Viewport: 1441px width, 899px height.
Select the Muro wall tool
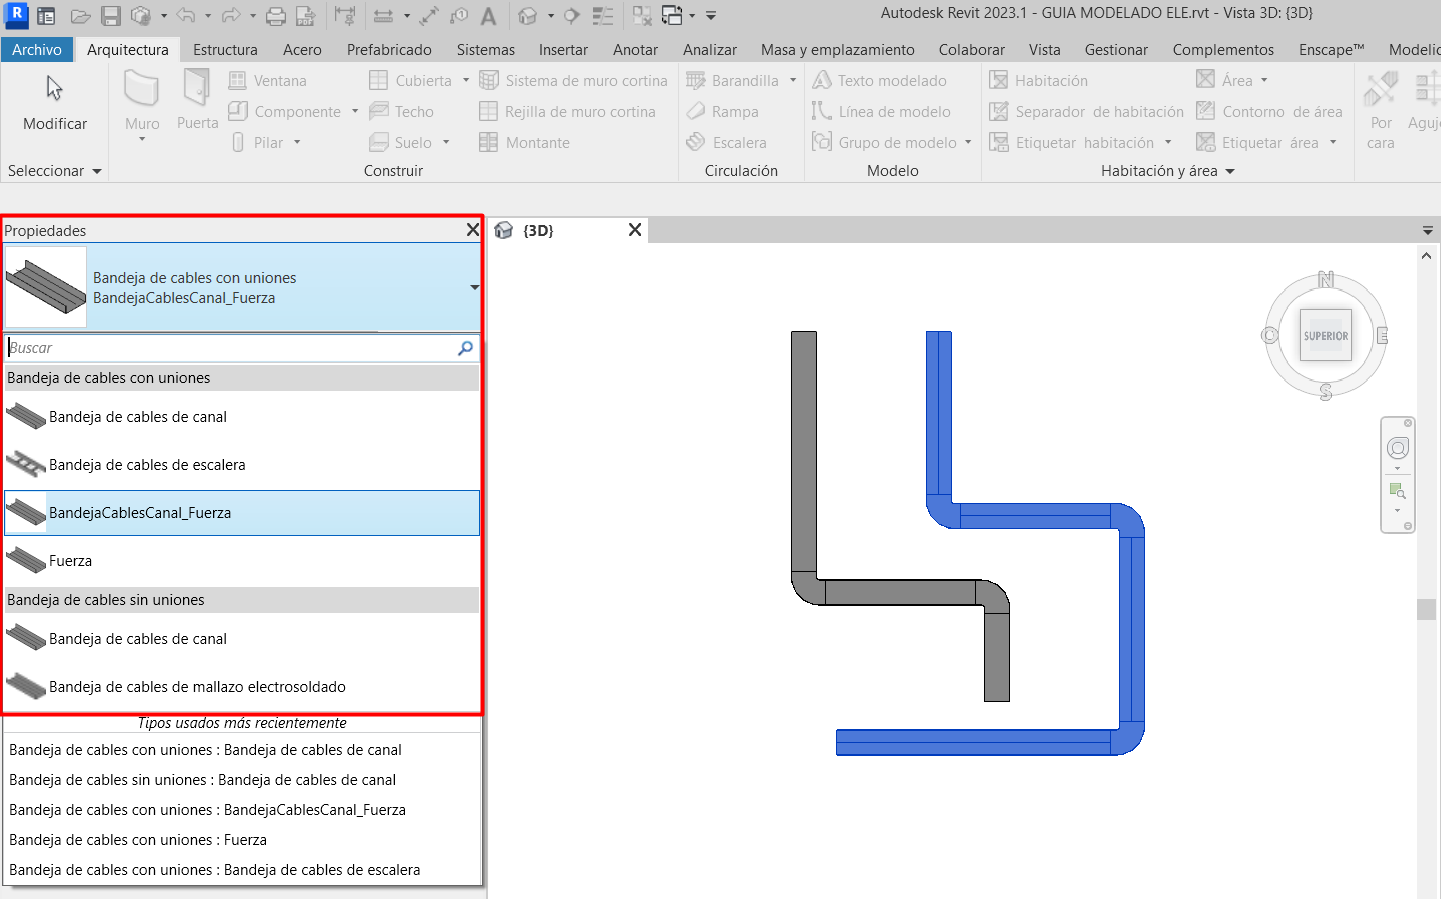(142, 103)
